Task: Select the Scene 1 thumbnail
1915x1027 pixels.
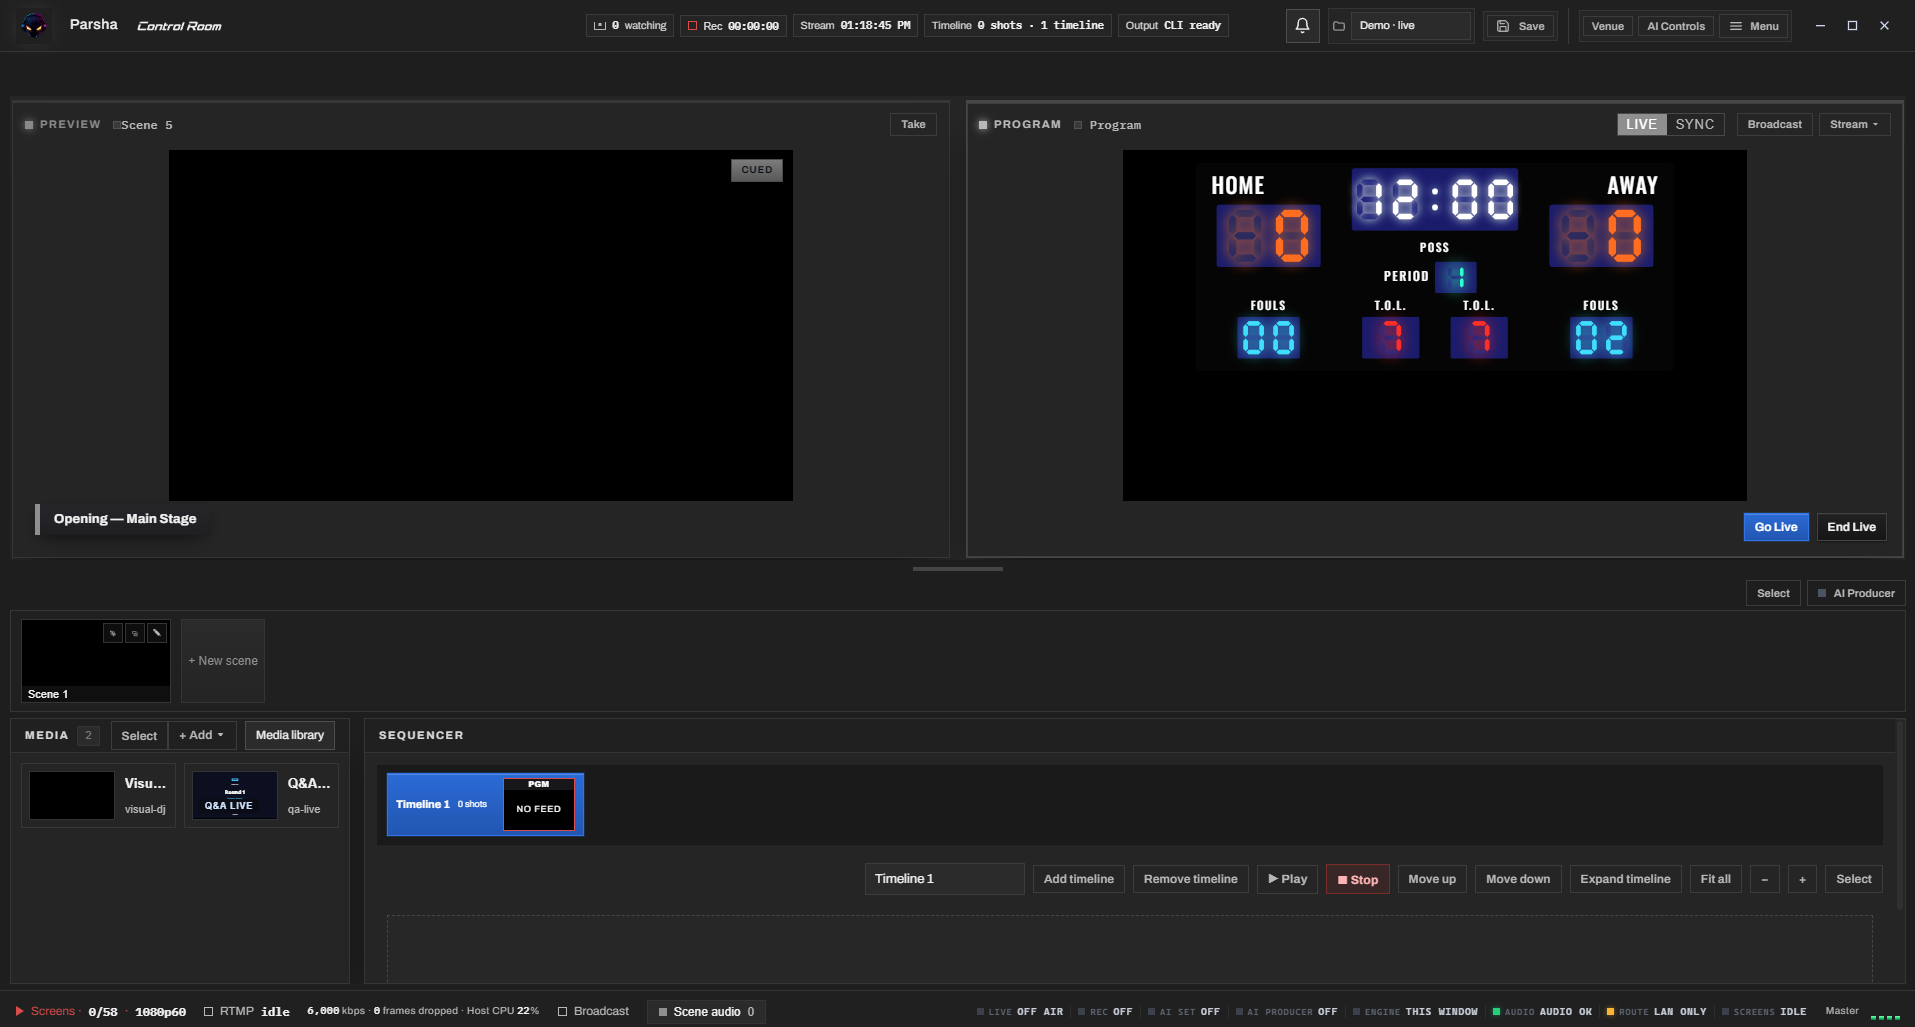Action: coord(96,661)
